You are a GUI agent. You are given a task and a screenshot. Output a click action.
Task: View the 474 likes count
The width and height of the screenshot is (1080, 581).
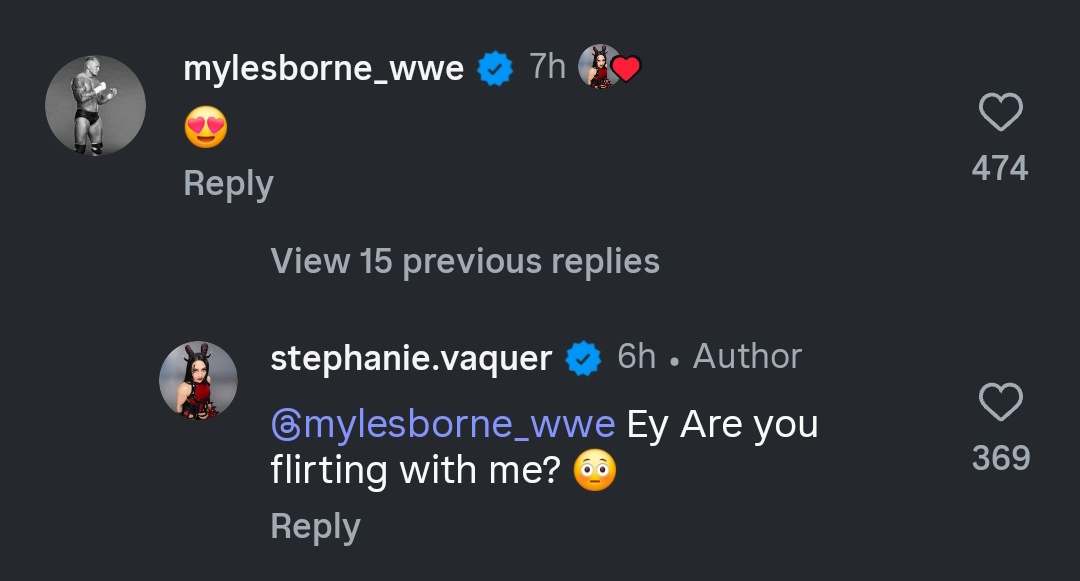[1000, 168]
